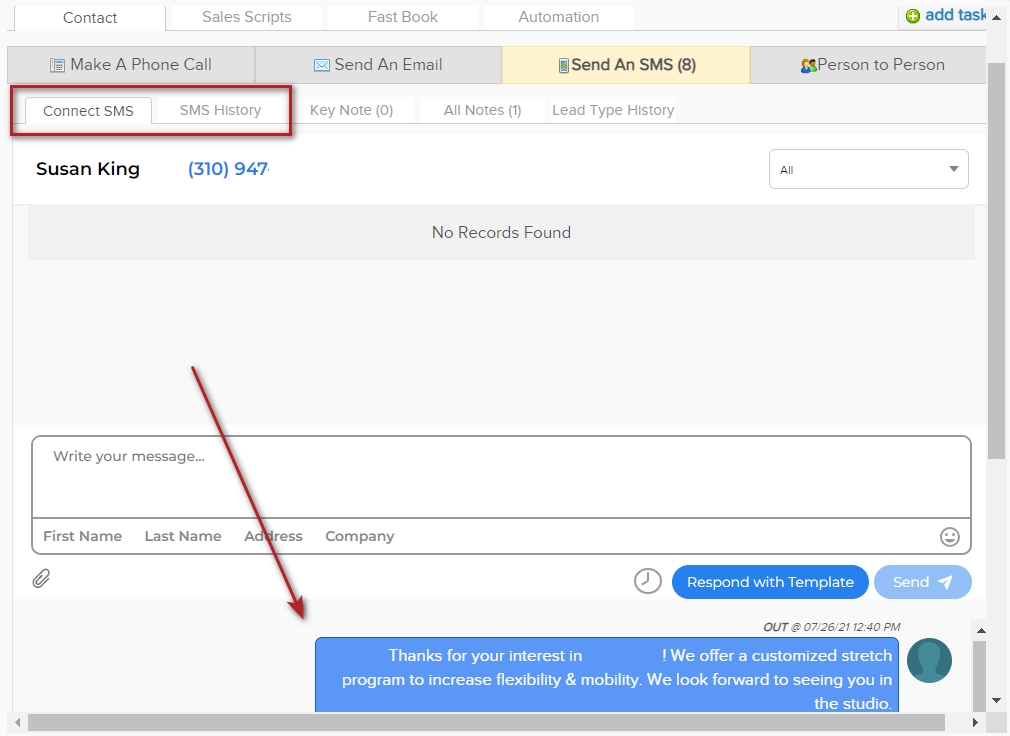Collapse the panel using the upward arrow near add task
The height and width of the screenshot is (736, 1010).
[998, 15]
